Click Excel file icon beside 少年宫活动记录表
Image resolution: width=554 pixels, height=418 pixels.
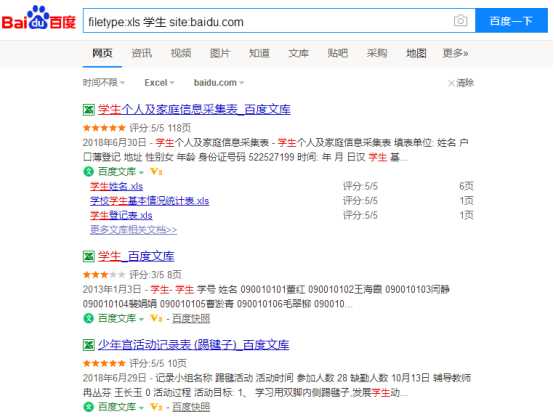point(89,345)
